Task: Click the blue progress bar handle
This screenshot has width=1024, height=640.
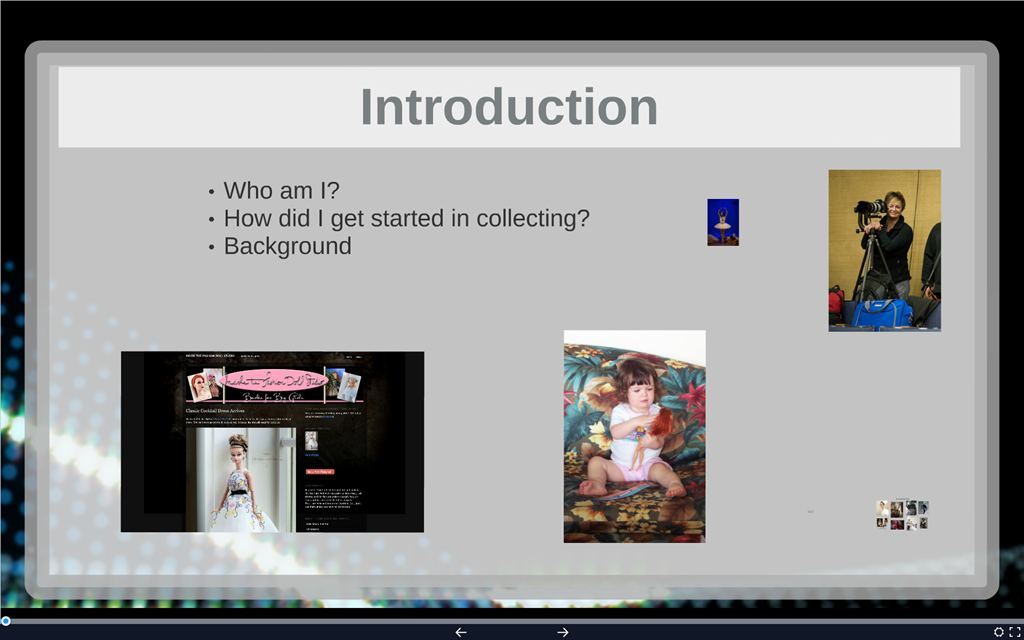Action: tap(5, 621)
